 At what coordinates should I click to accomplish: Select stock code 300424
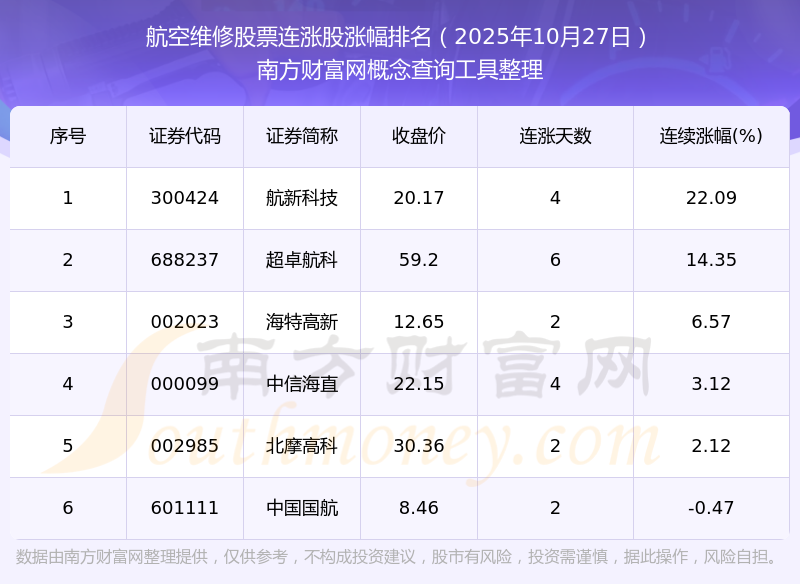click(185, 198)
